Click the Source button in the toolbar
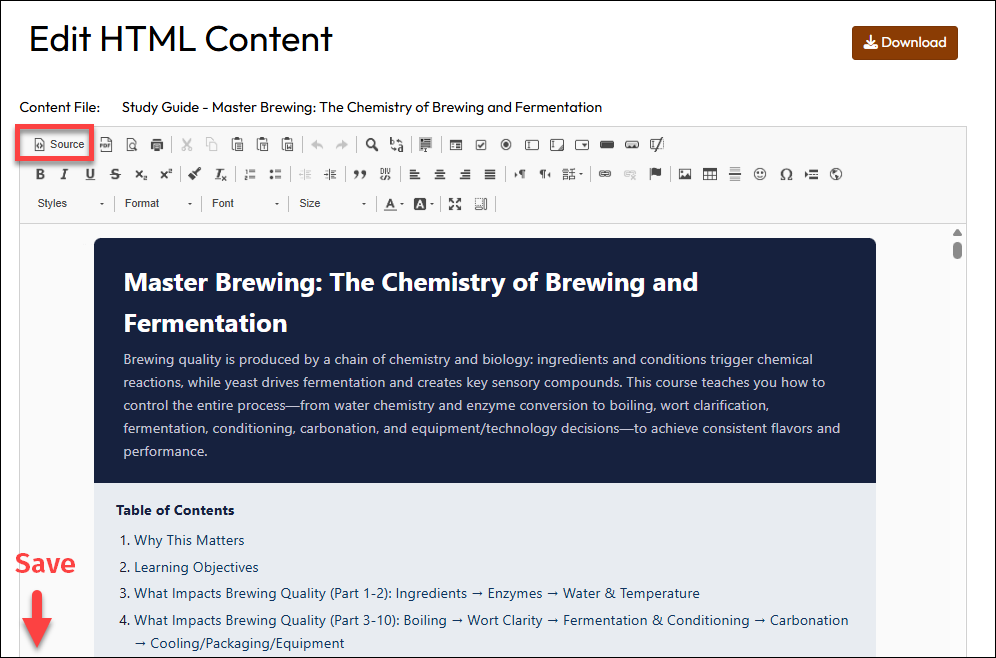 coord(59,144)
